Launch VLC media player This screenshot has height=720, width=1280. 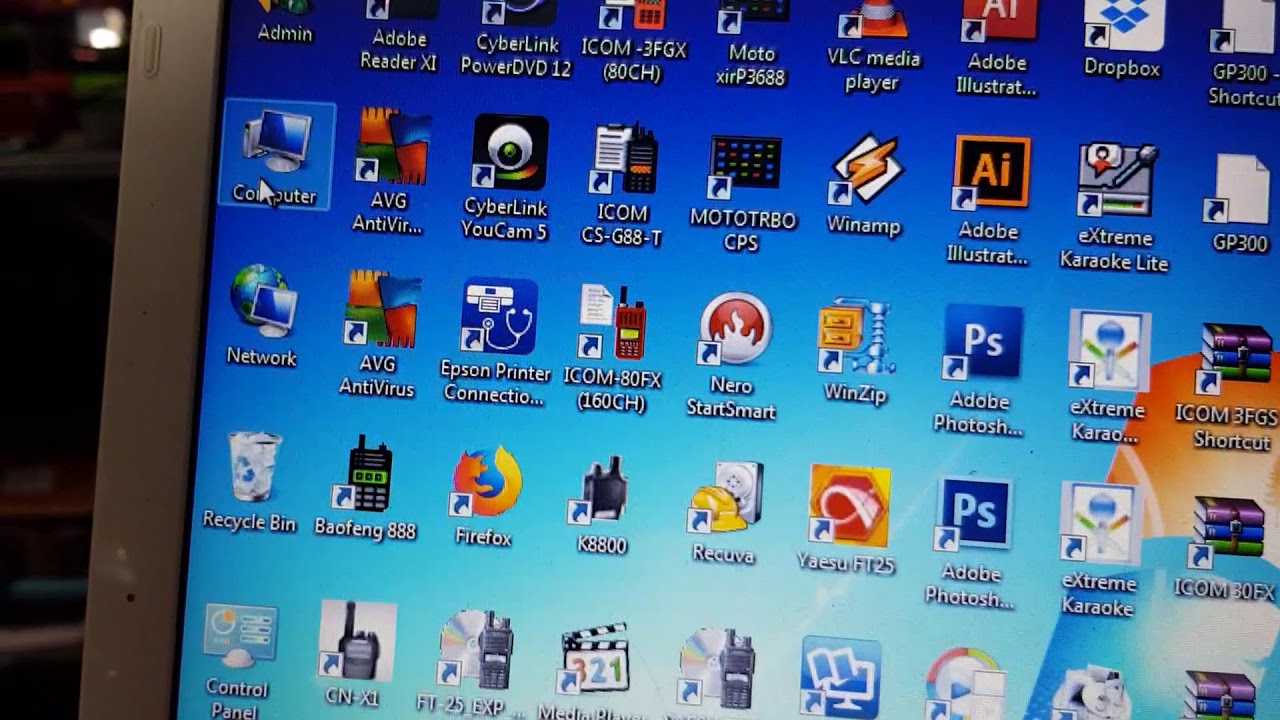(x=873, y=47)
